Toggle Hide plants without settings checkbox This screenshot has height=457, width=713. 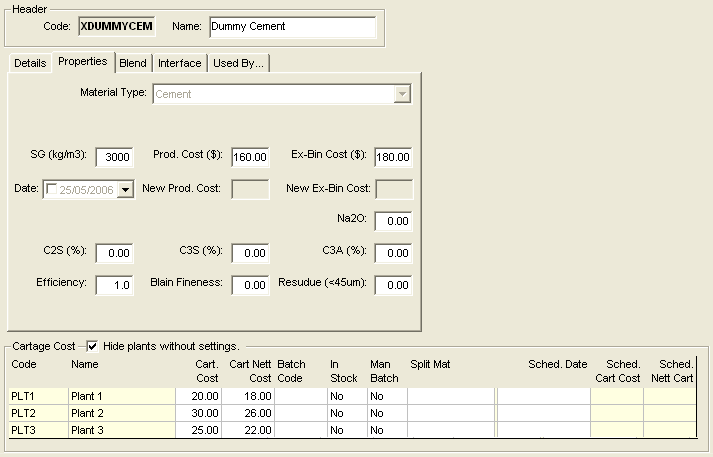(x=92, y=346)
